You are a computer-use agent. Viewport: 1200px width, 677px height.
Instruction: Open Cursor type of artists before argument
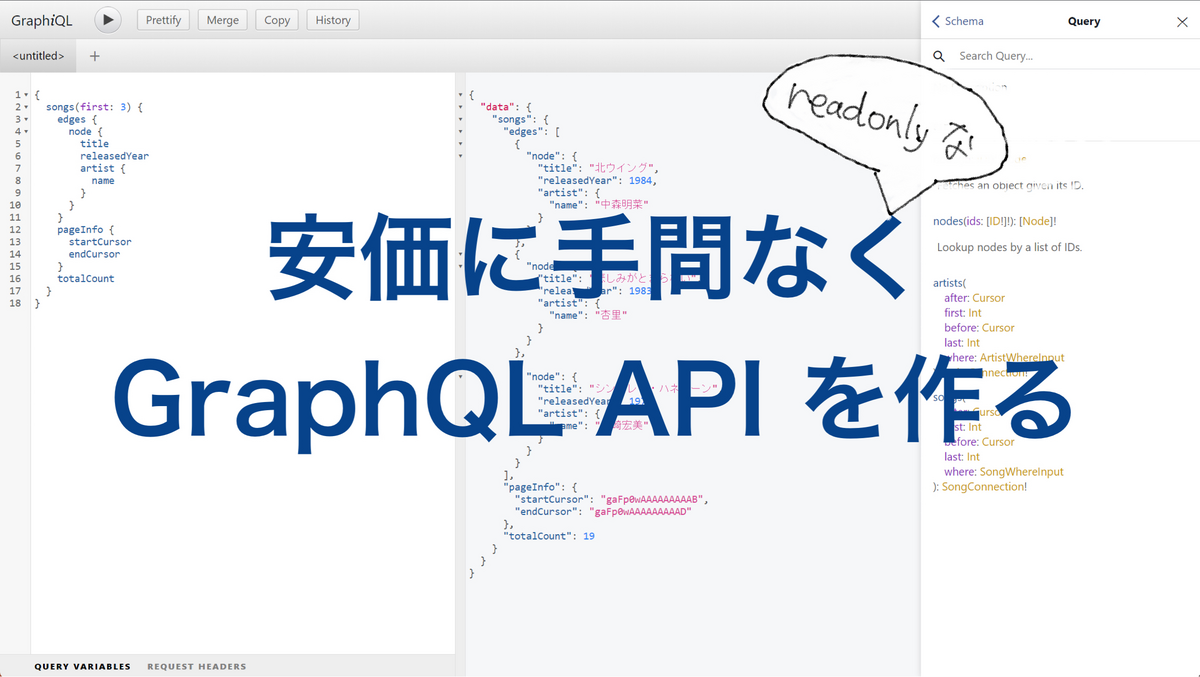click(x=998, y=328)
